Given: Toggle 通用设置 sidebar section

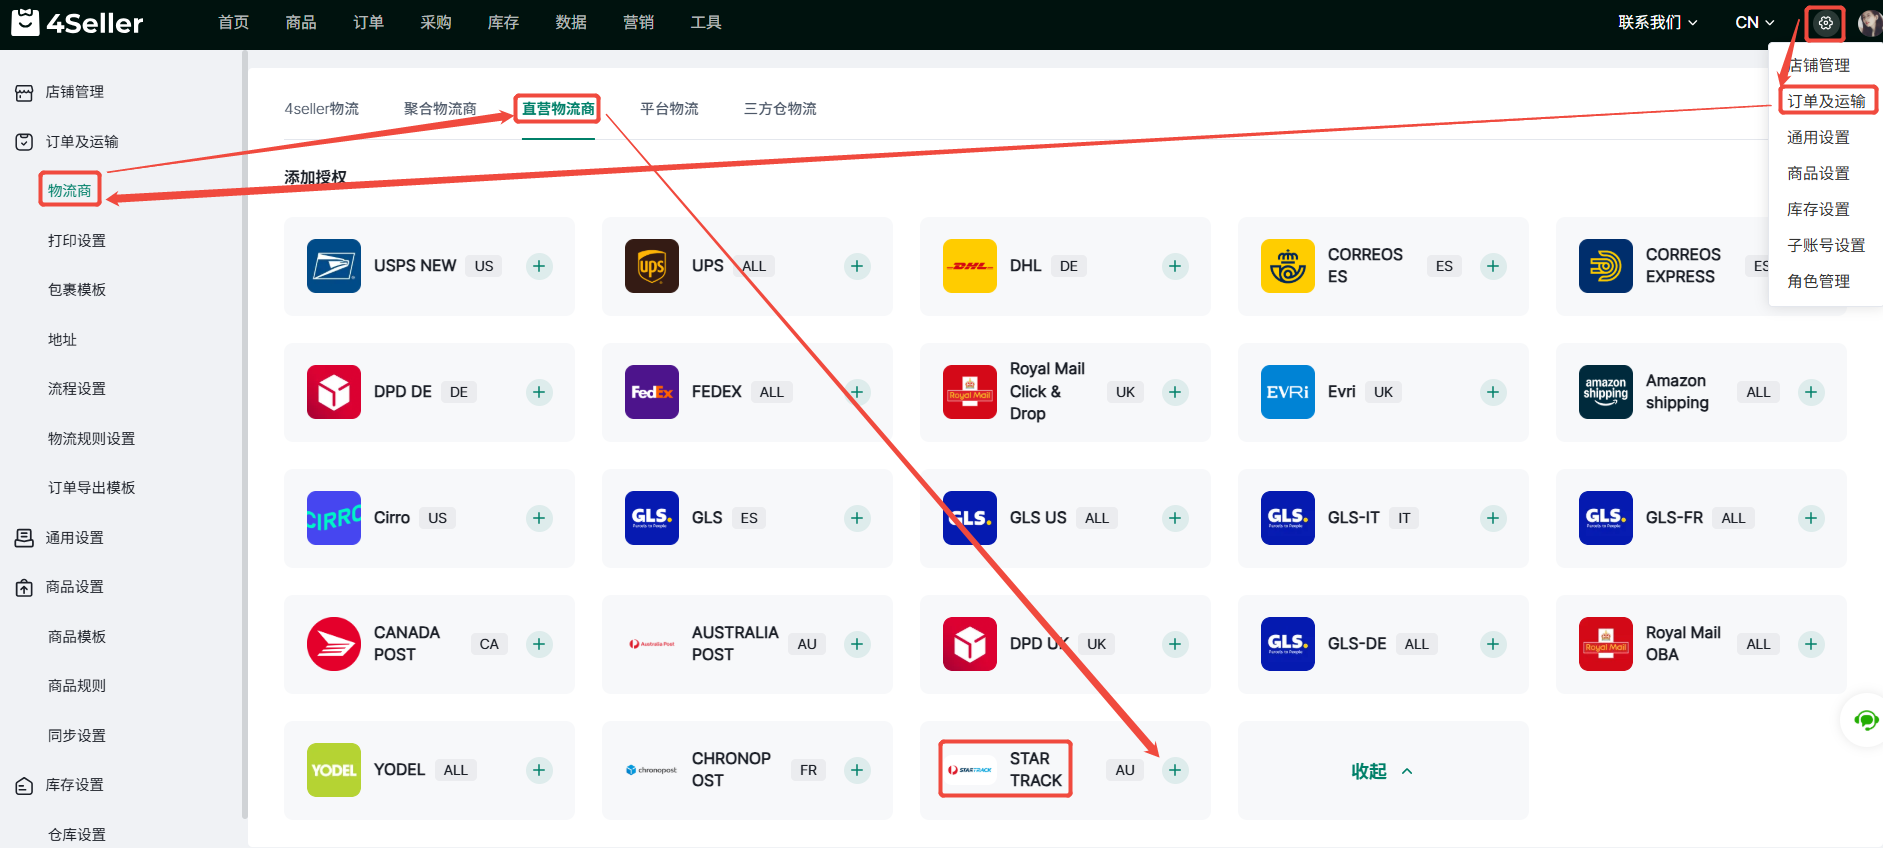Looking at the screenshot, I should coord(75,538).
